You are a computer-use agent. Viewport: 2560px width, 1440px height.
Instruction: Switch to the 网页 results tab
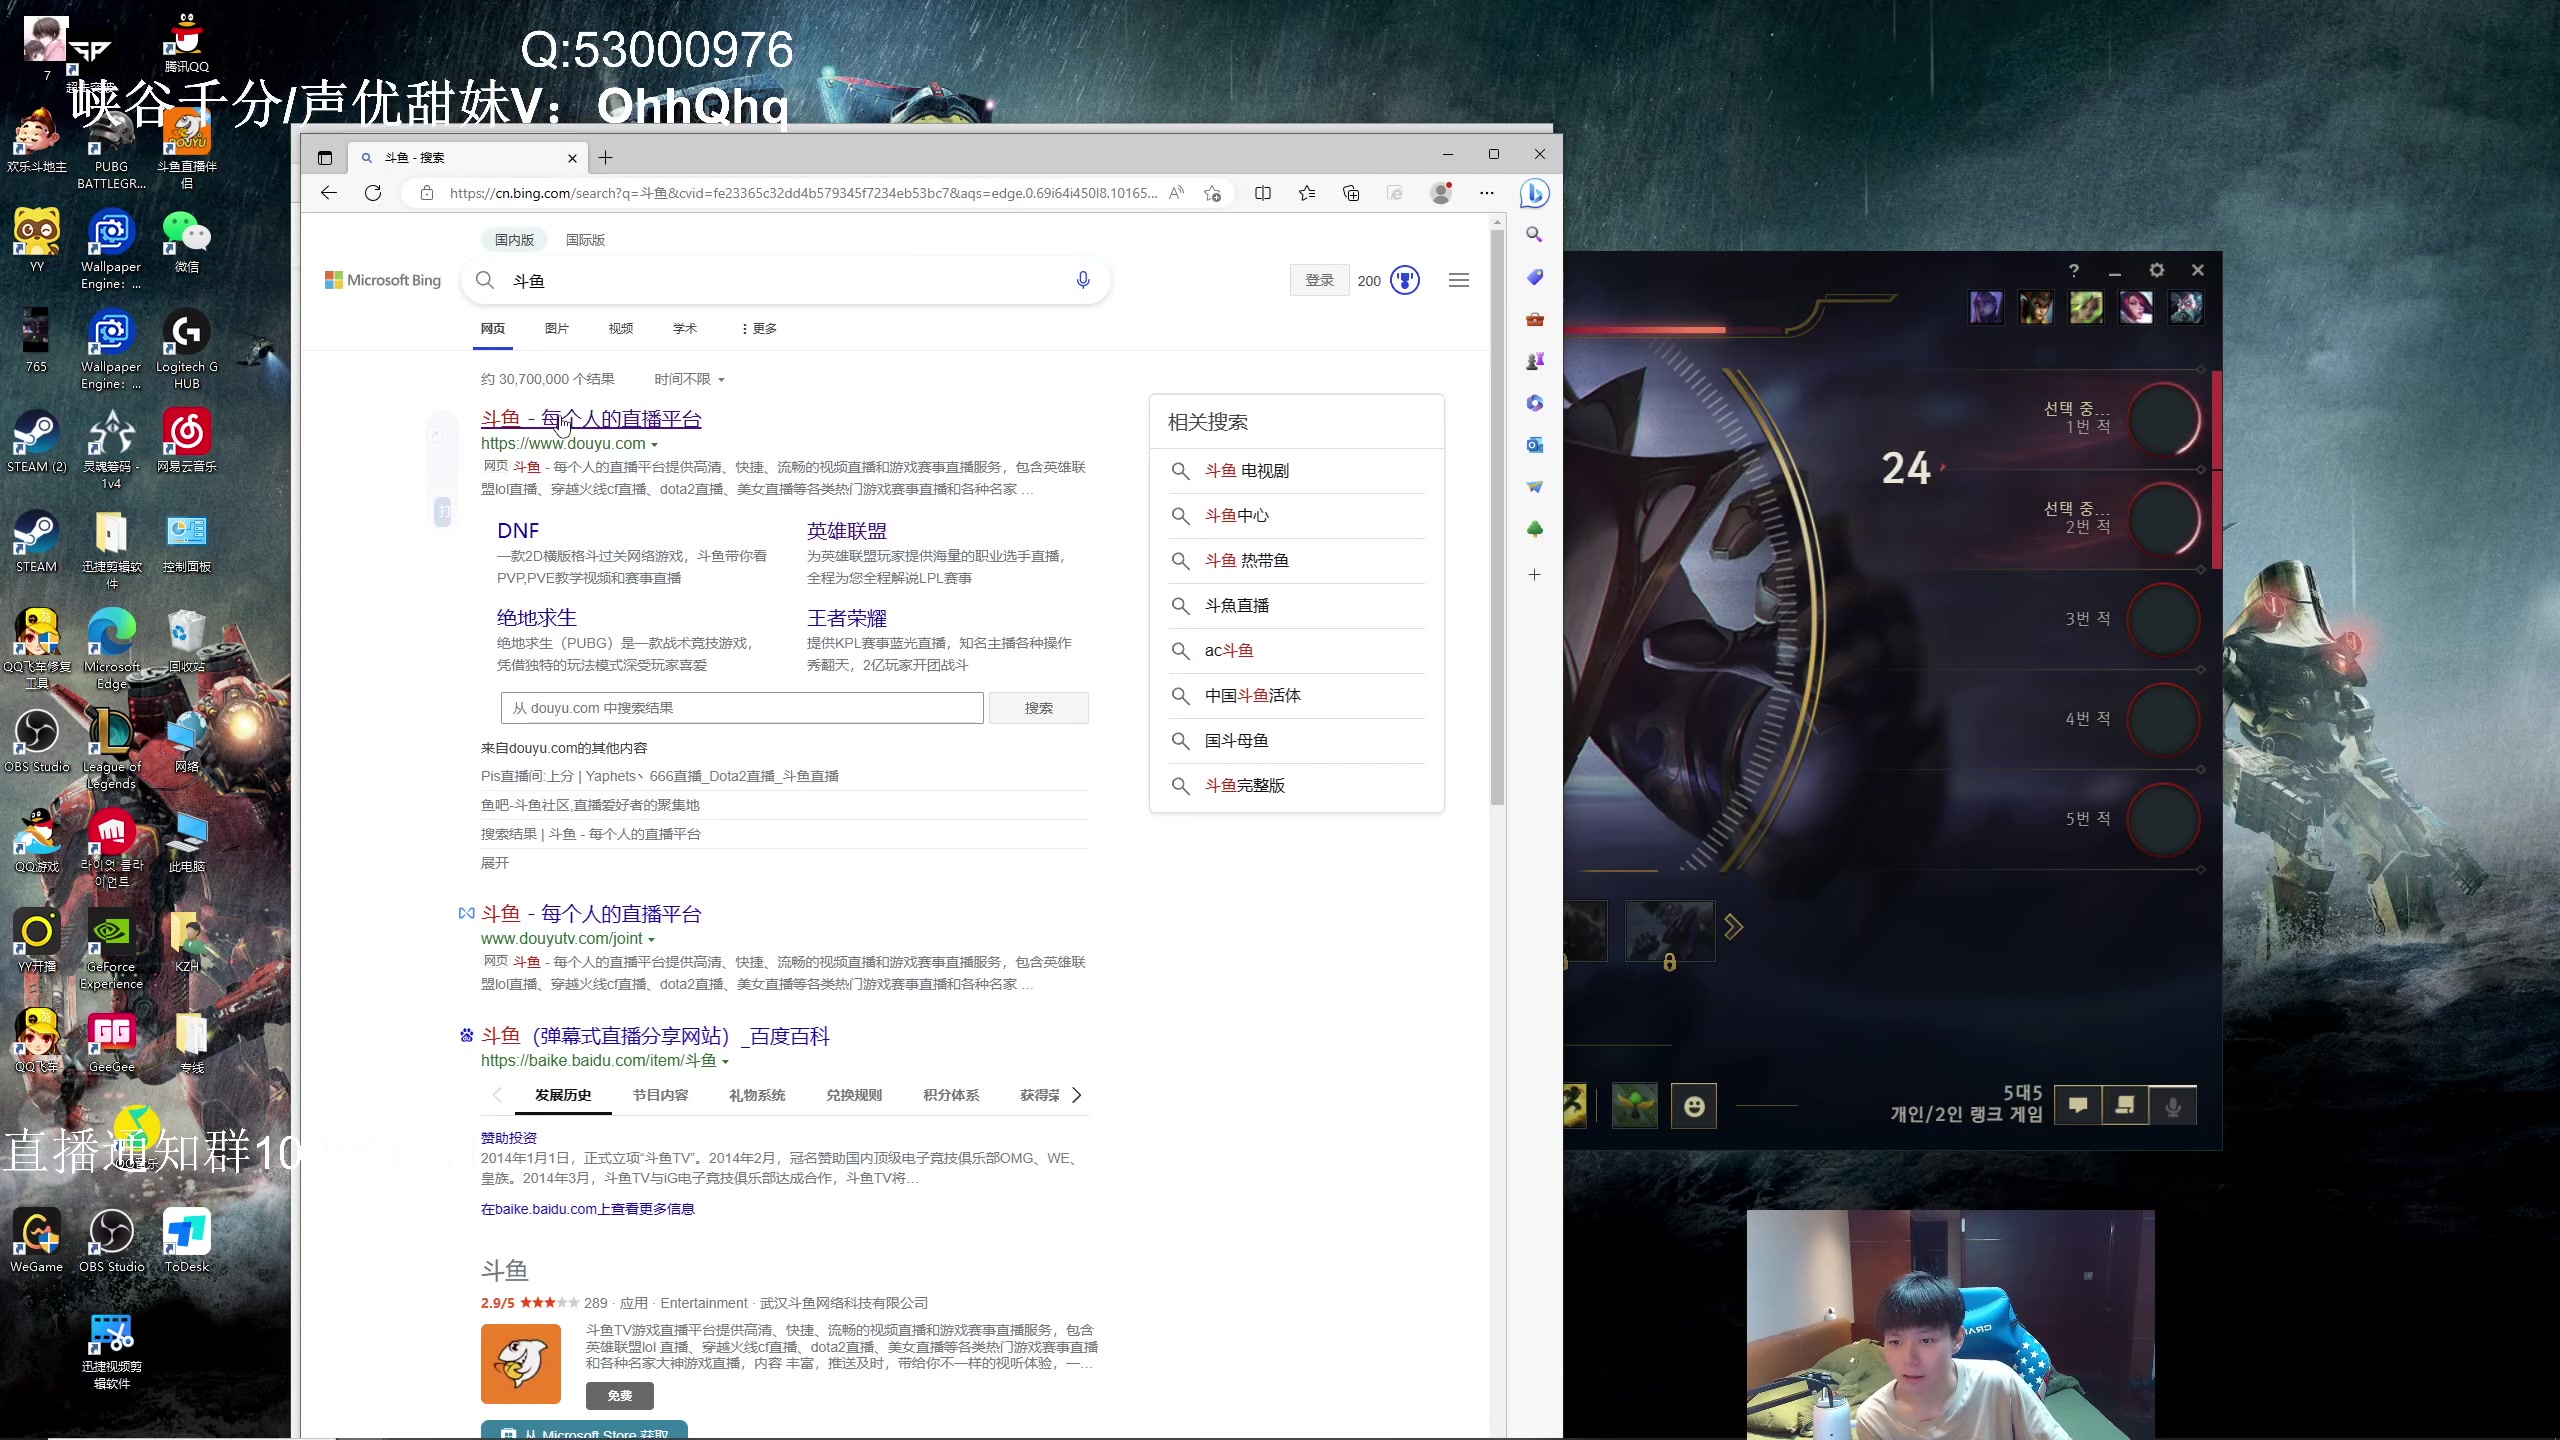493,328
